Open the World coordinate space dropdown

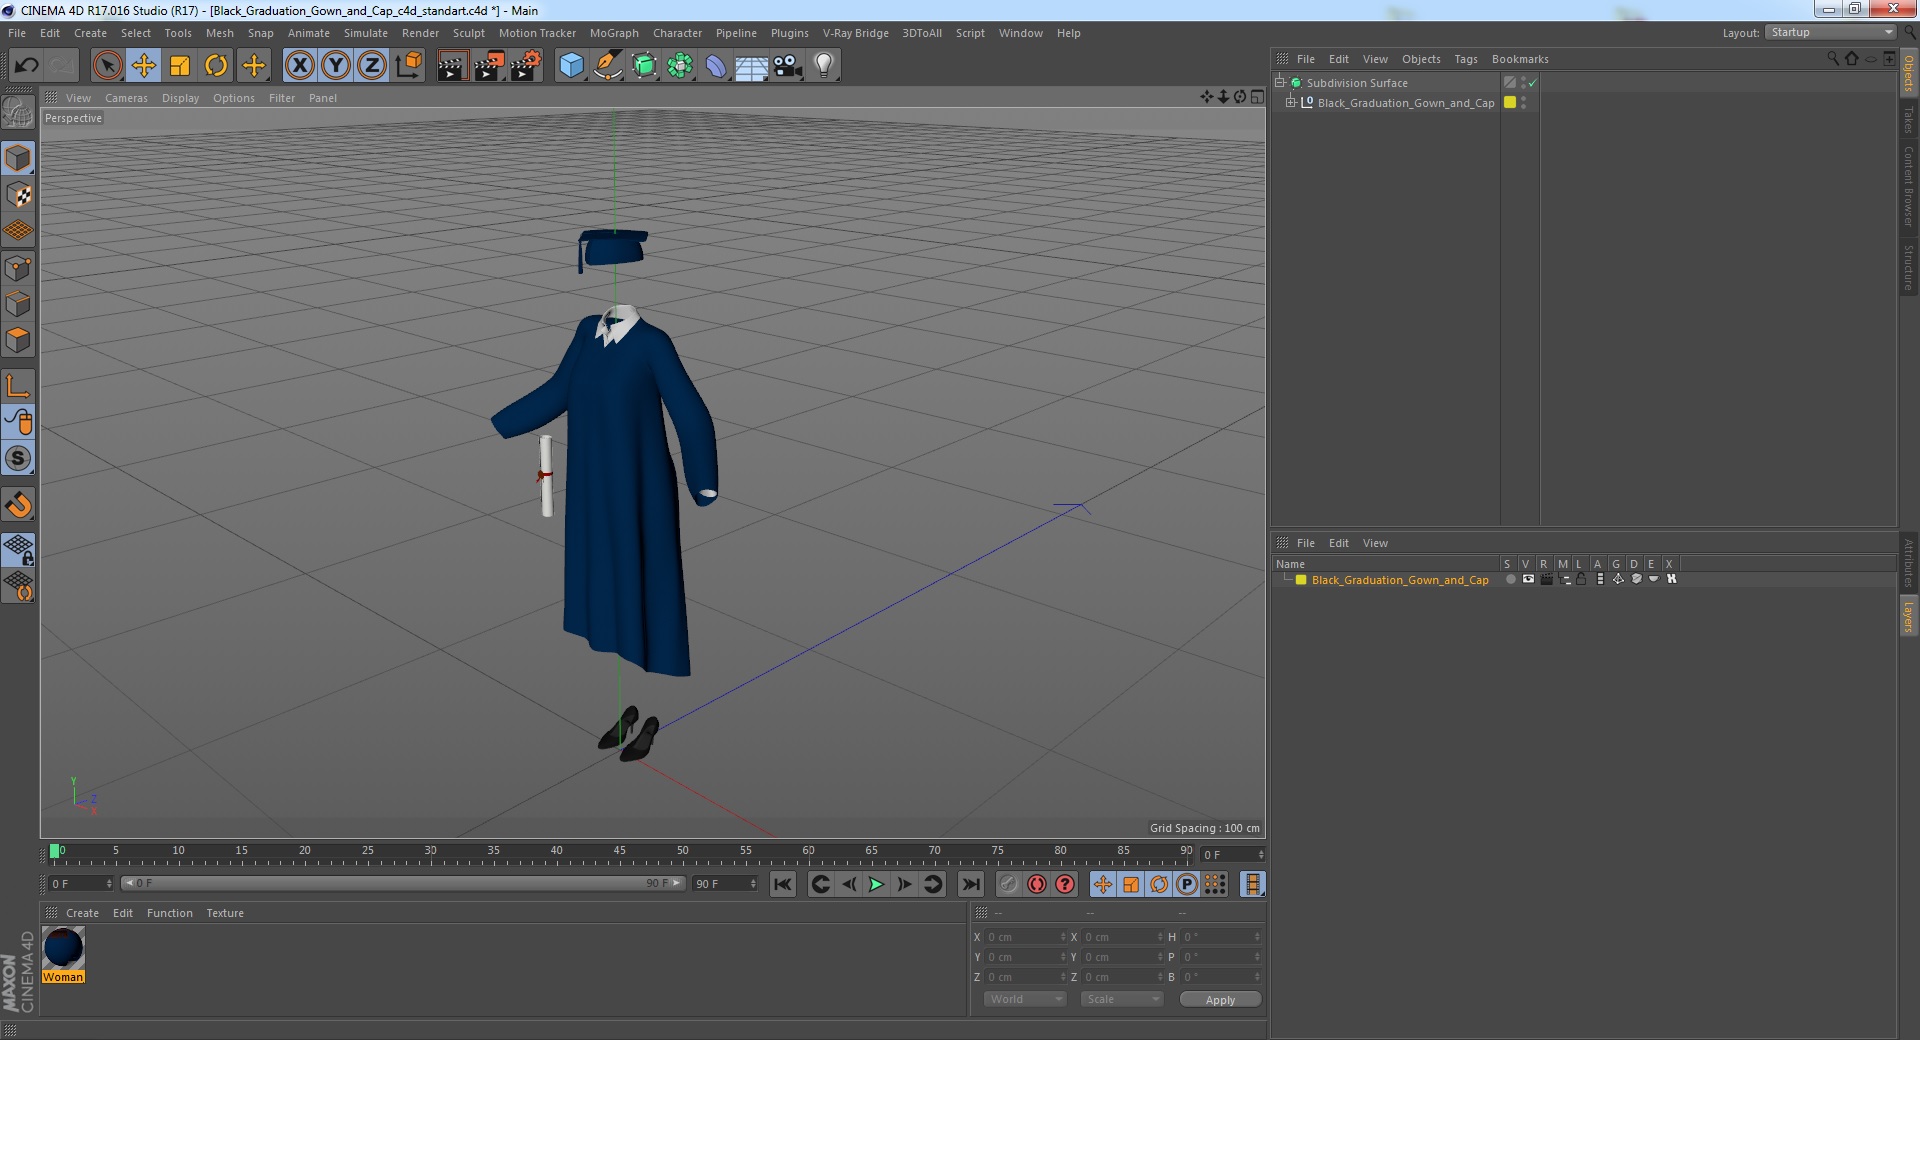click(x=1025, y=999)
